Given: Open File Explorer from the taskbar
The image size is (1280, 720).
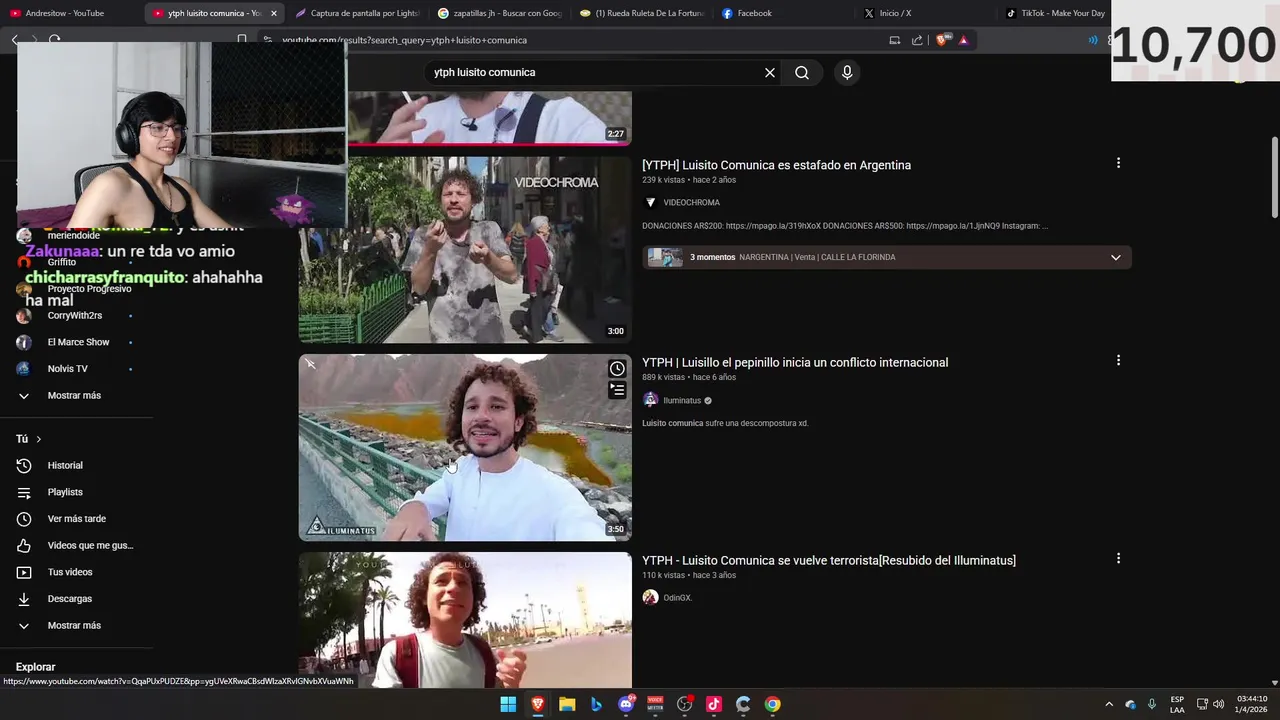Looking at the screenshot, I should pos(567,704).
